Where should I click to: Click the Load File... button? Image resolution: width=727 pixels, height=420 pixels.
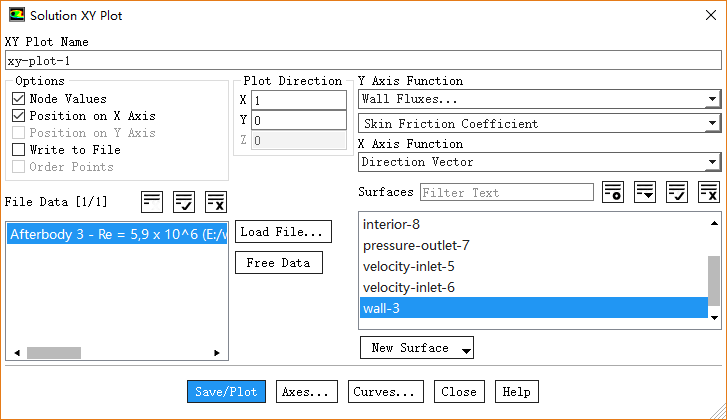tap(284, 232)
